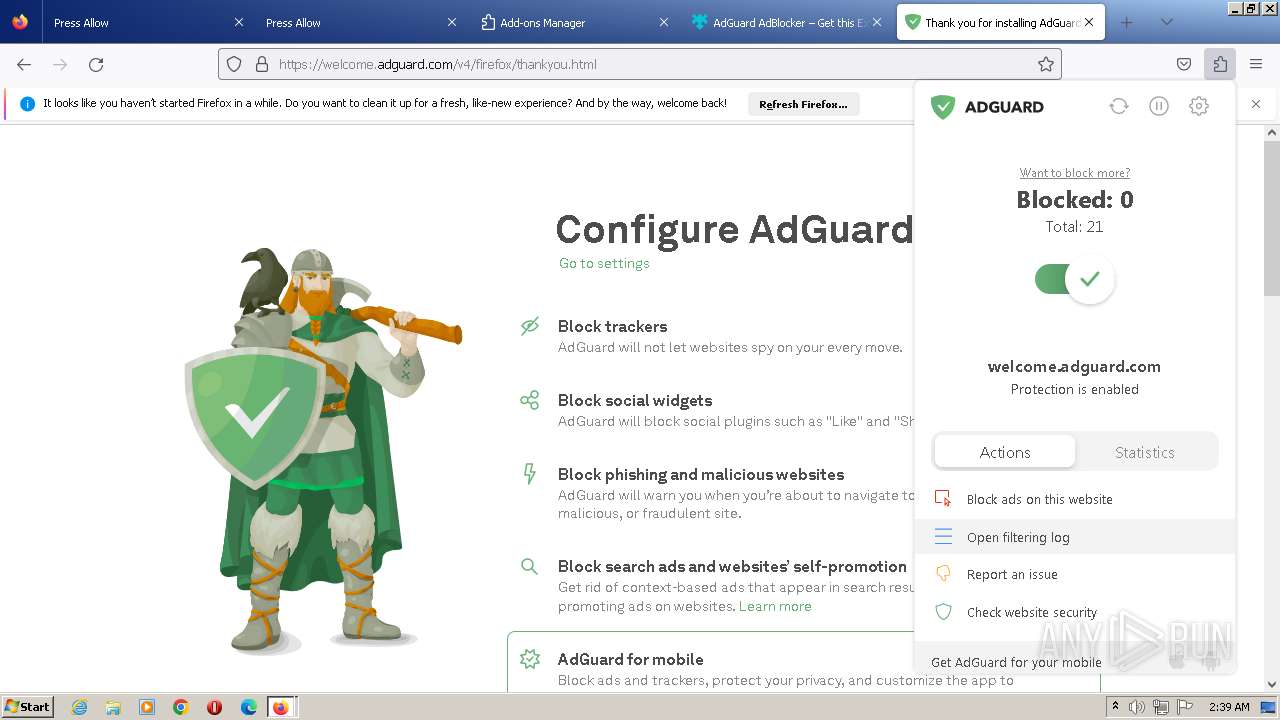Click the page scrollbar down arrow
Screen dimensions: 1280x720
1272,684
